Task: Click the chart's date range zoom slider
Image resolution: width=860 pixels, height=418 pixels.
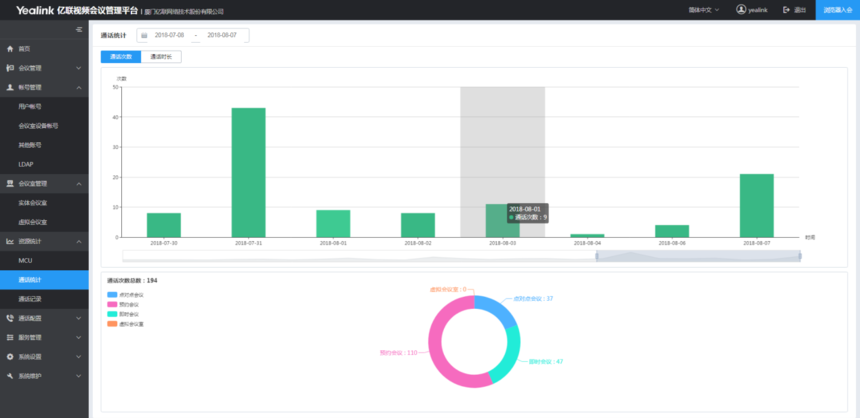Action: pos(698,256)
